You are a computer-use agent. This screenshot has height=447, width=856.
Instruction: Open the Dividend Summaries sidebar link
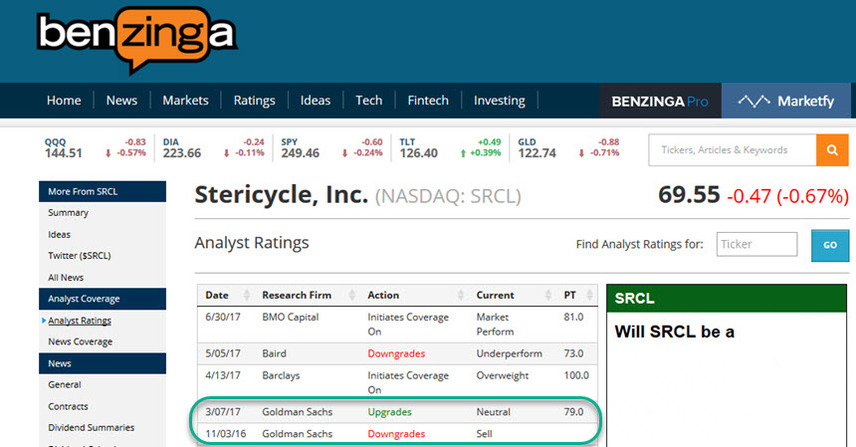[x=91, y=428]
